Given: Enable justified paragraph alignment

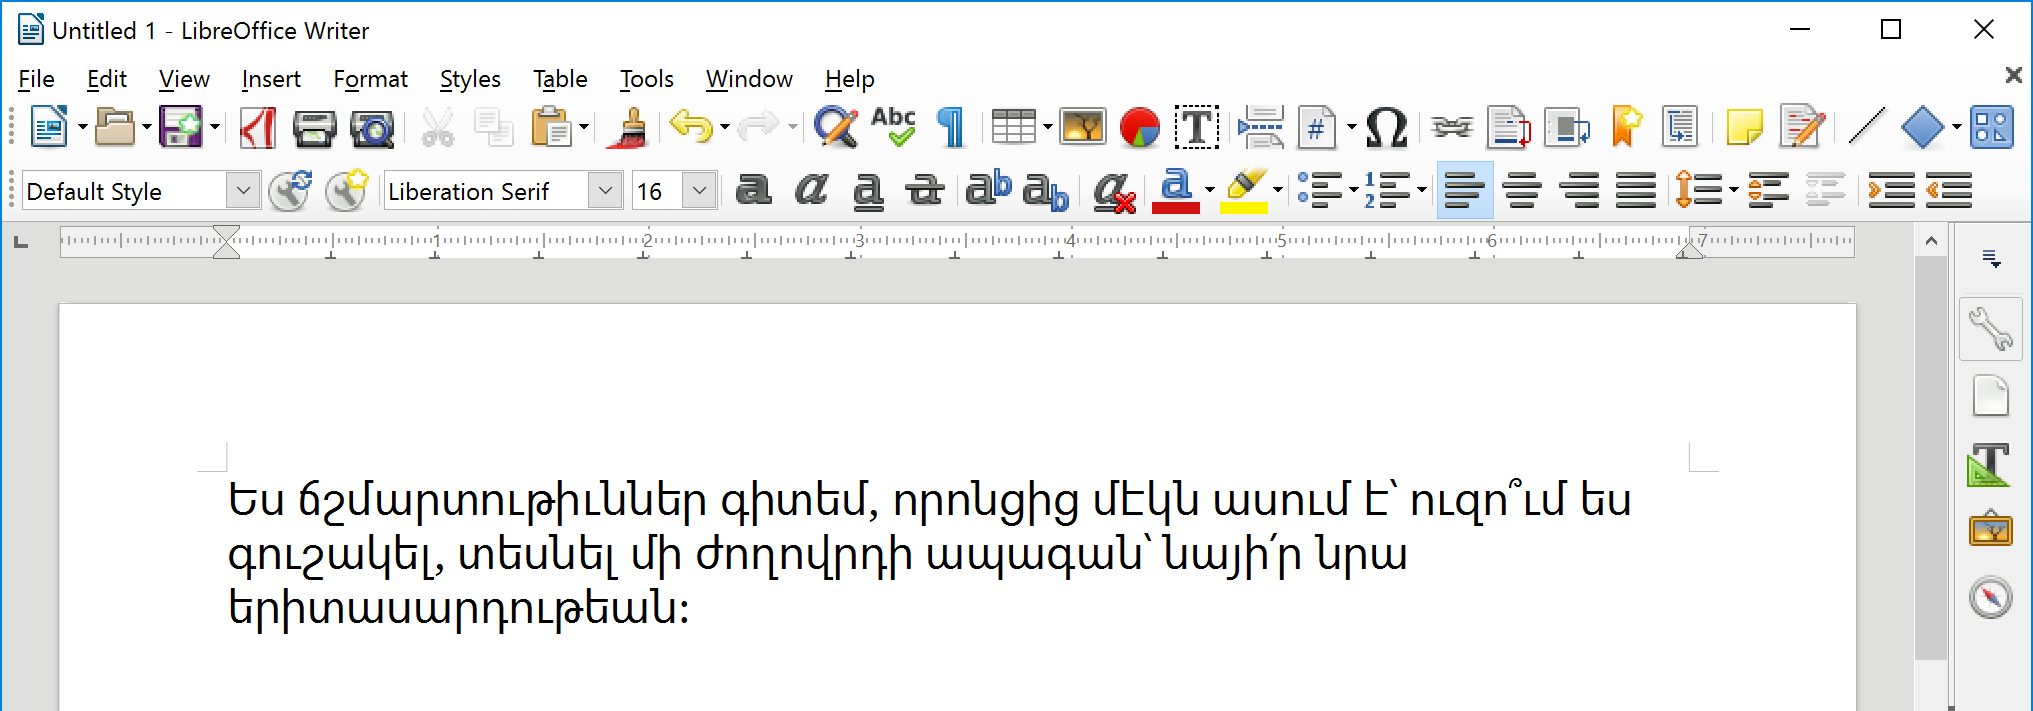Looking at the screenshot, I should pyautogui.click(x=1636, y=190).
